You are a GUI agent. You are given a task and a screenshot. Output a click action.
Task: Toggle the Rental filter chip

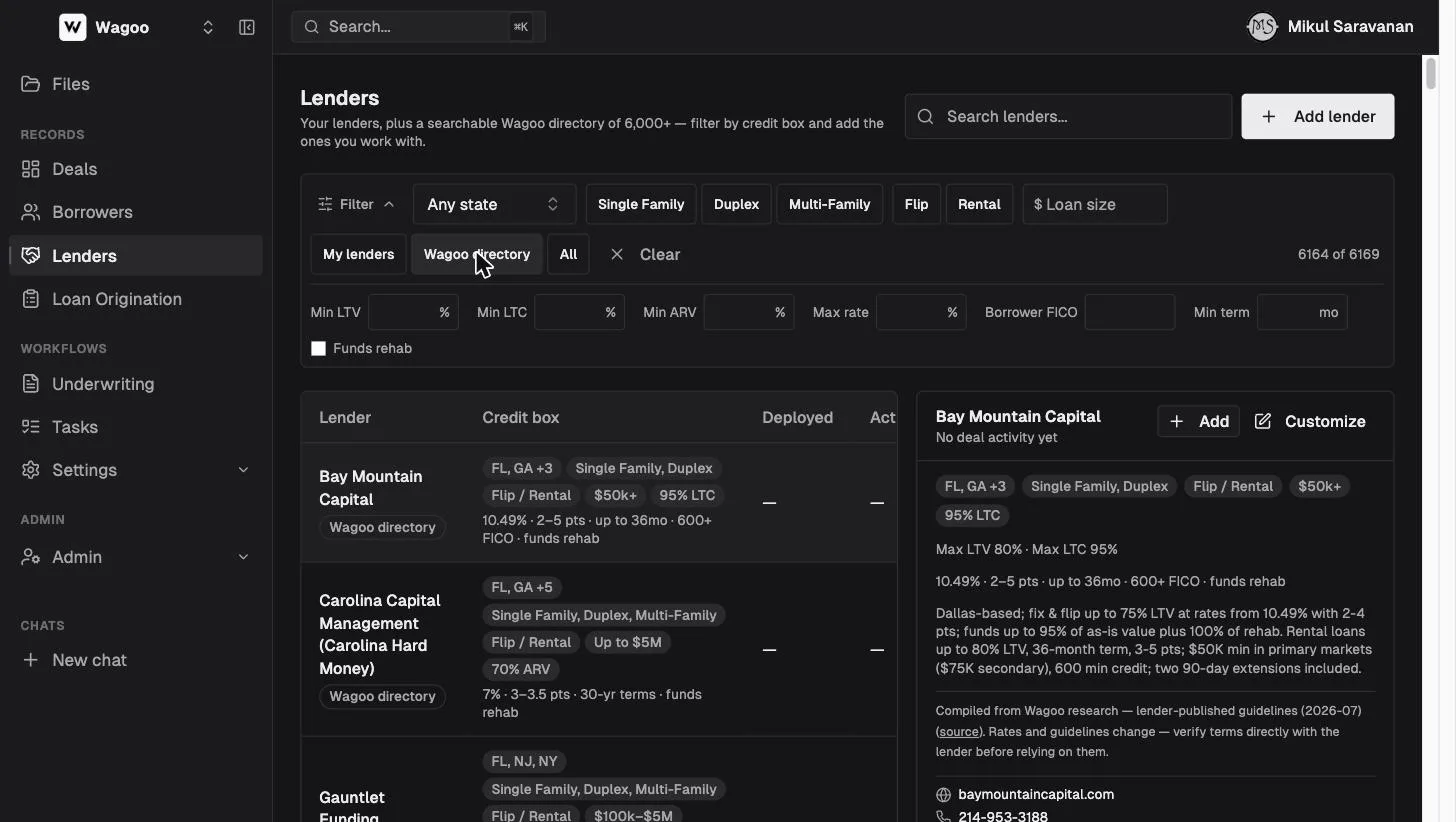coord(979,204)
